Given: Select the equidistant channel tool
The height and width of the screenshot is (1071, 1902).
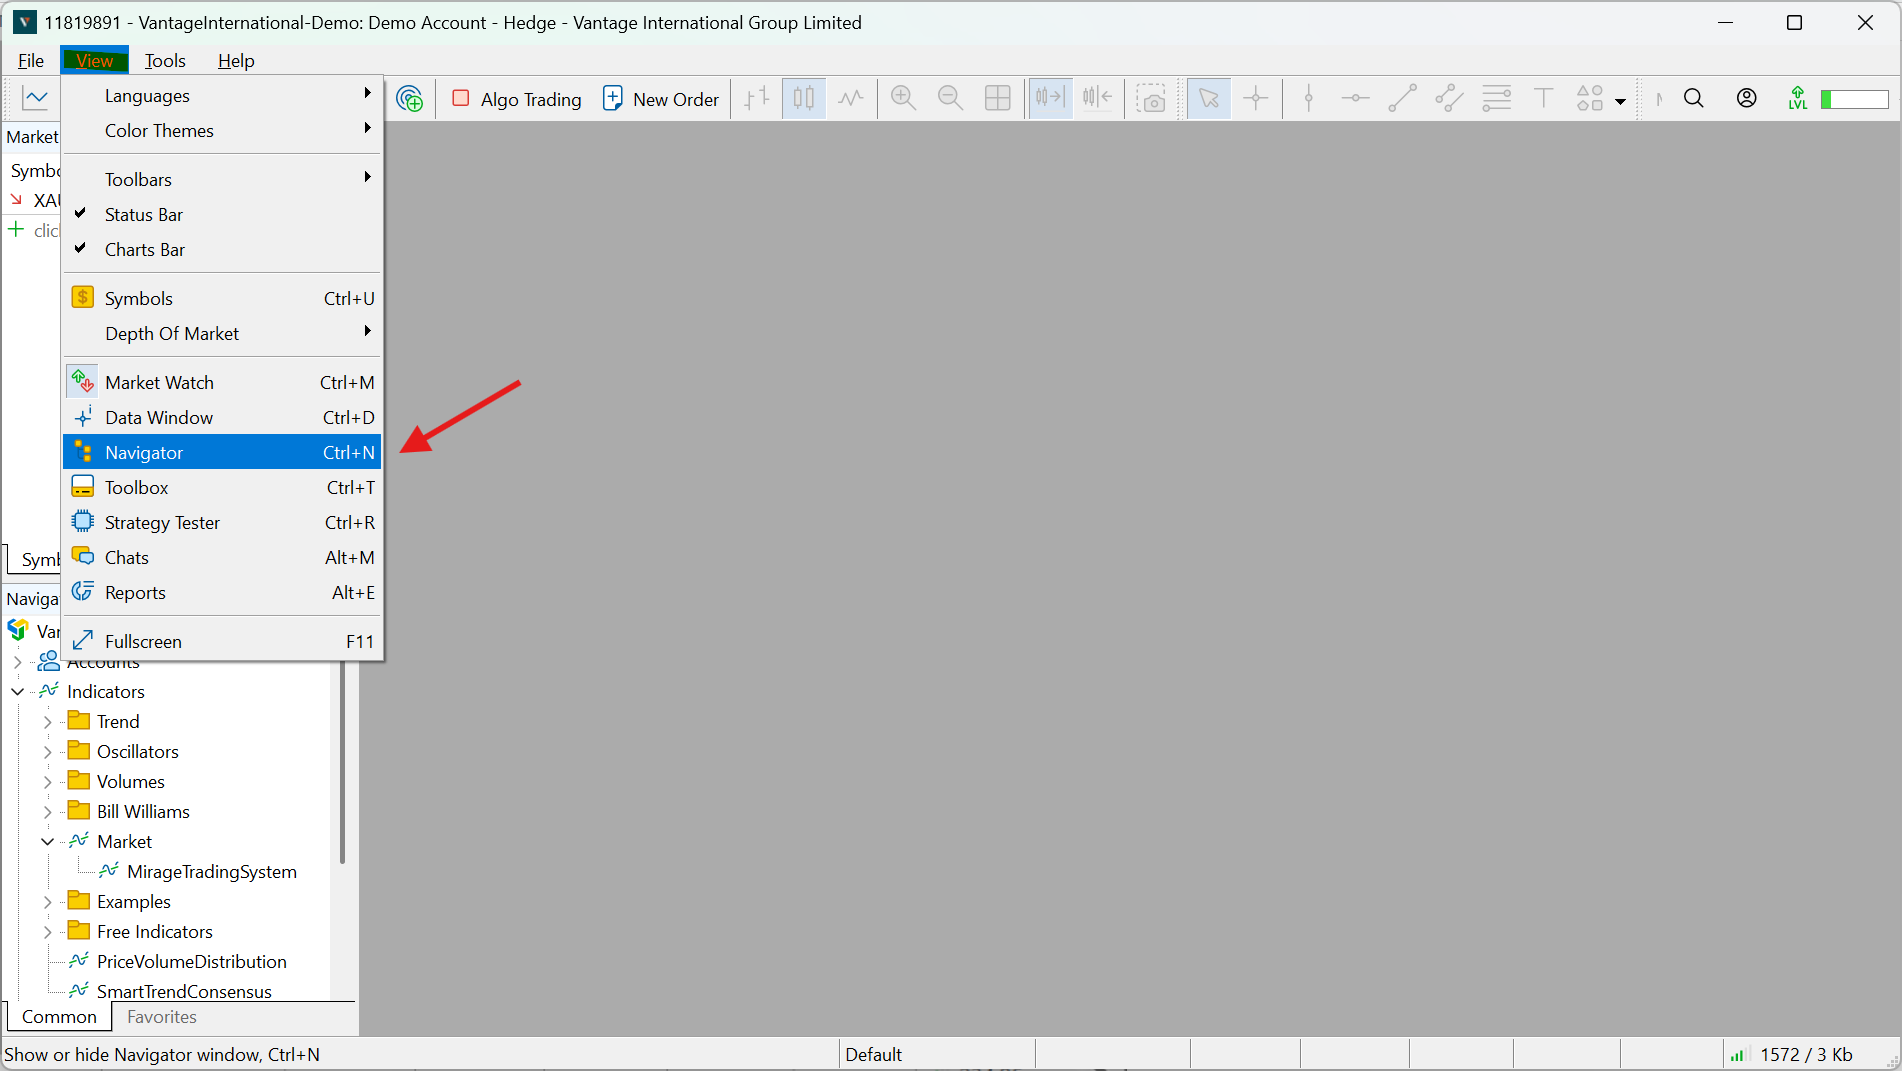Looking at the screenshot, I should coord(1450,98).
